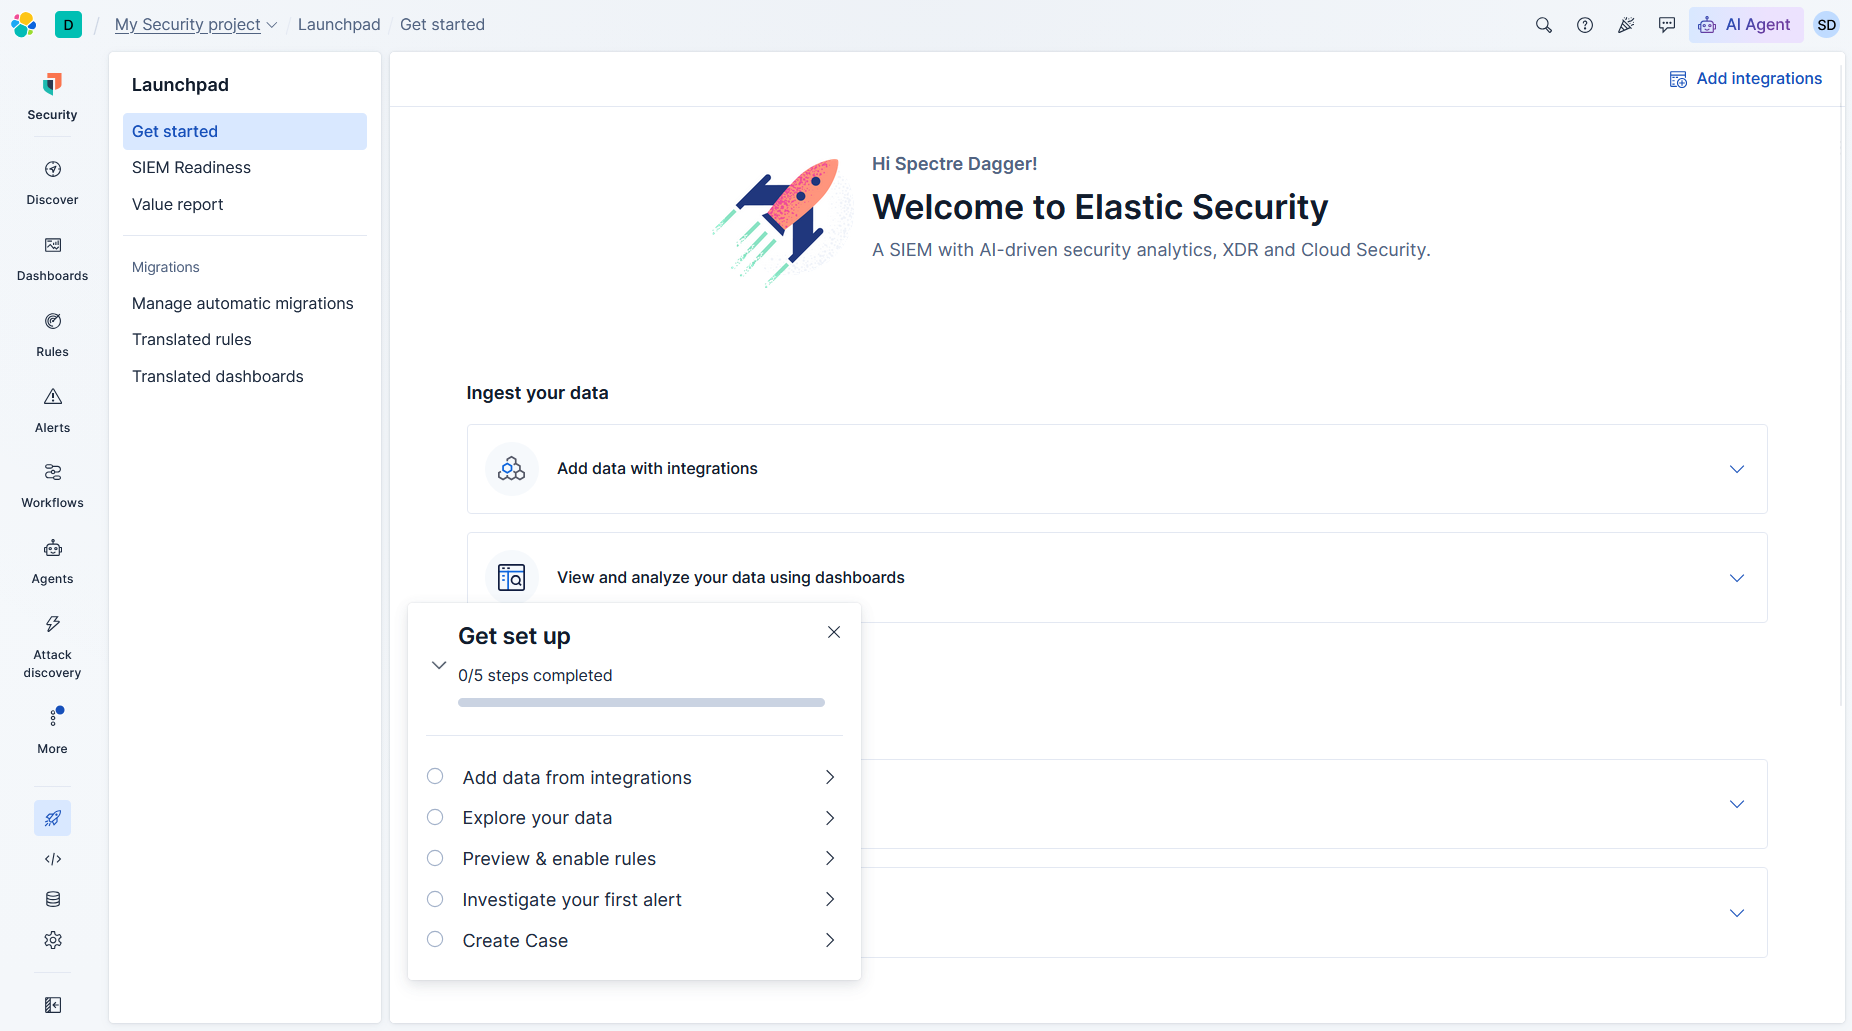Open the help icon in top bar
The height and width of the screenshot is (1031, 1852).
point(1585,25)
